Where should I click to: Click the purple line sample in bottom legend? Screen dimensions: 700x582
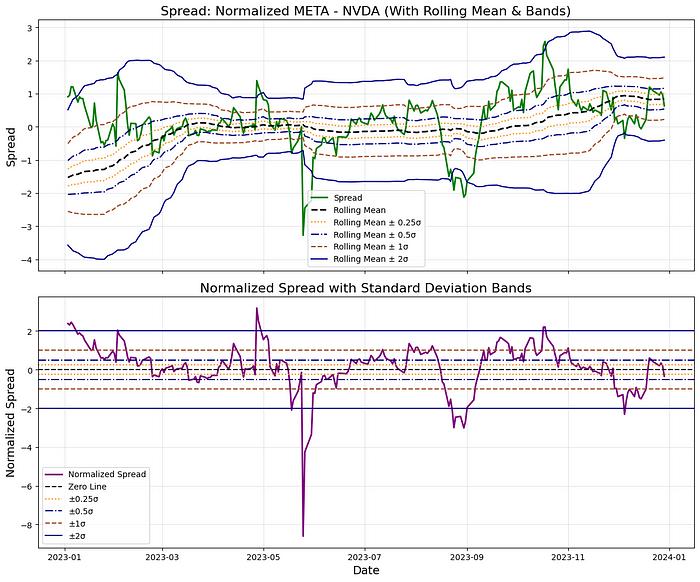point(54,474)
